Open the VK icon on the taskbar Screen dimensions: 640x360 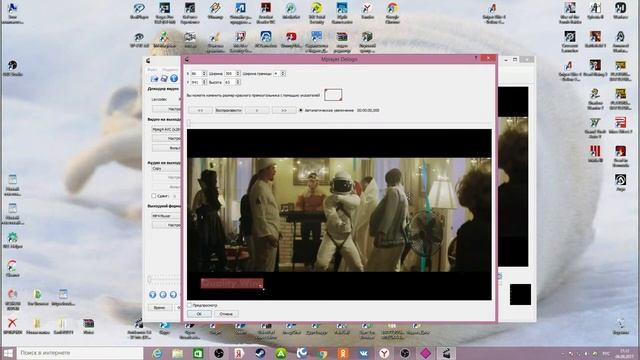pyautogui.click(x=363, y=353)
